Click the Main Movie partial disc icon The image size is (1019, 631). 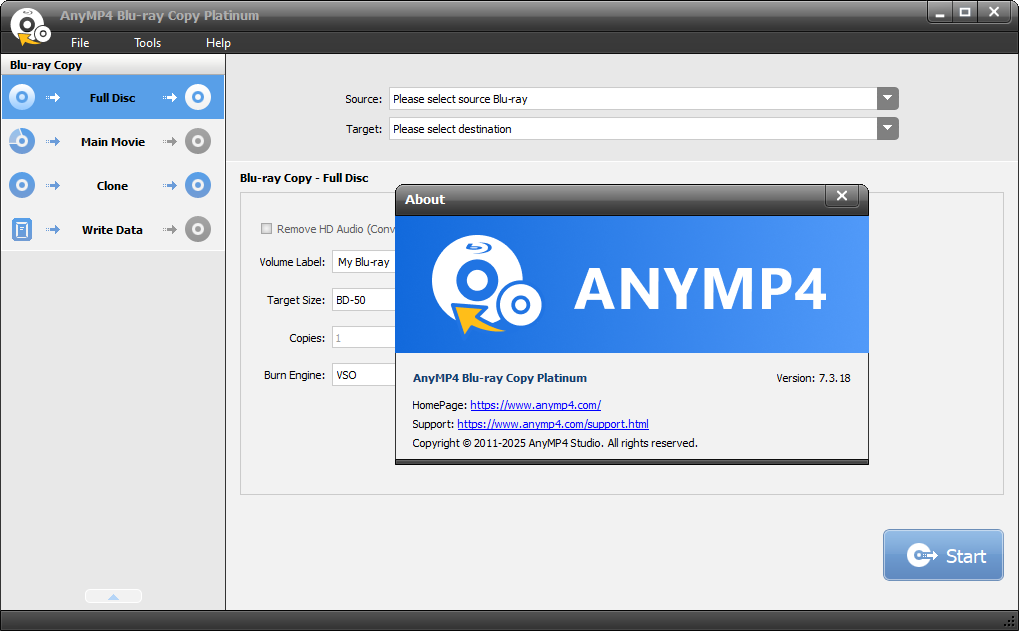tap(22, 141)
